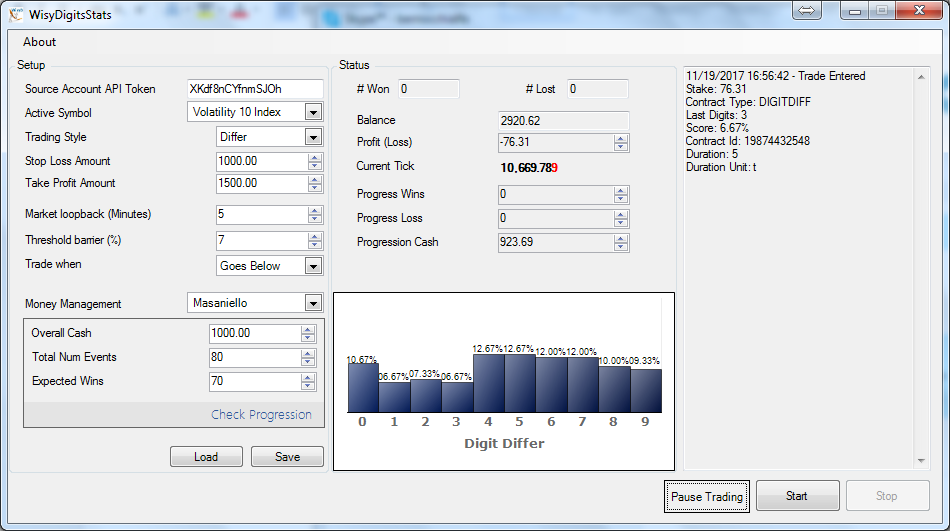Click the Save button
Viewport: 950px width, 531px height.
click(287, 457)
